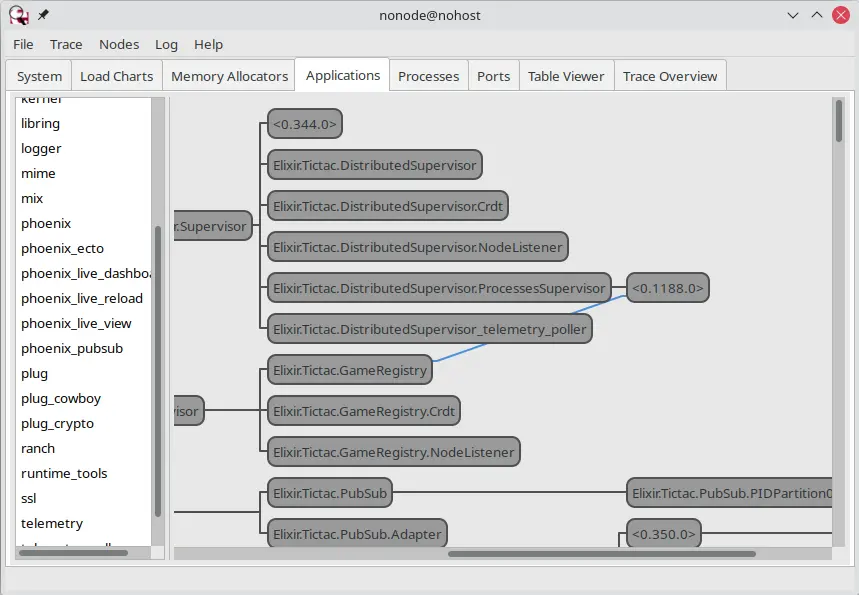Open the File menu
Viewport: 859px width, 595px height.
(x=23, y=44)
